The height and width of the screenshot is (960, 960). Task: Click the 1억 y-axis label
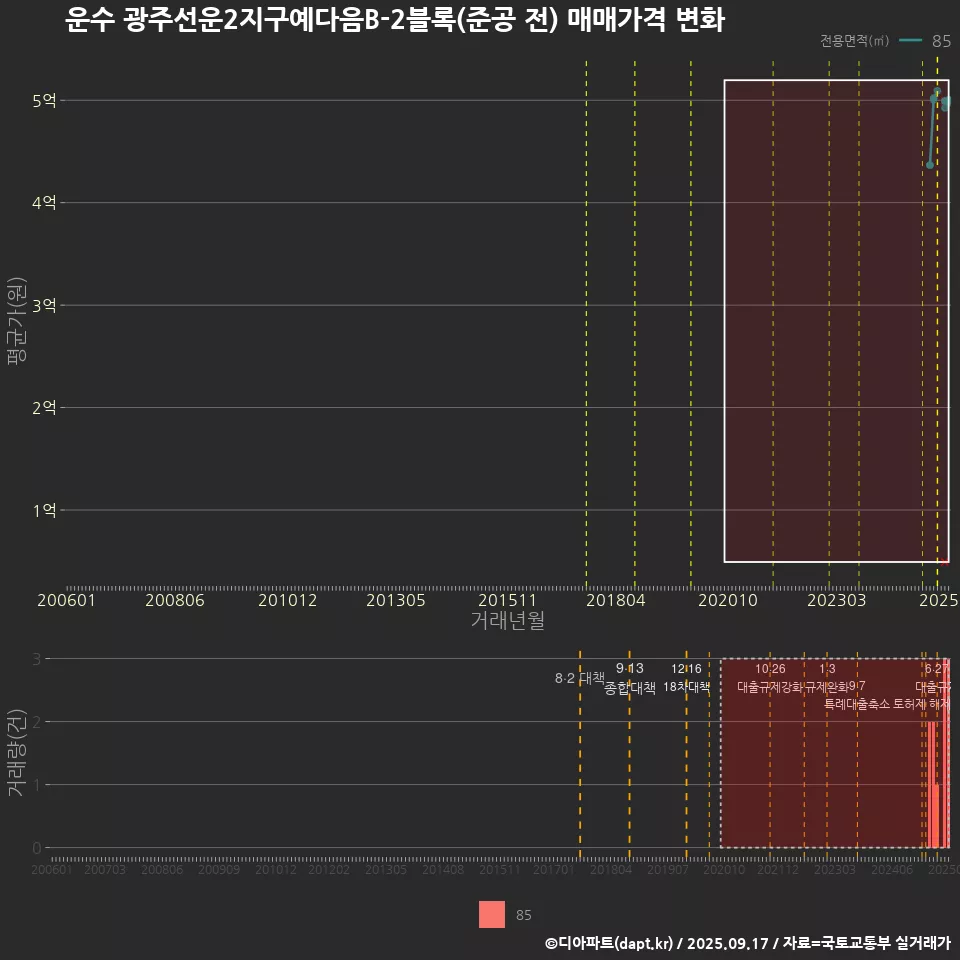pyautogui.click(x=44, y=510)
